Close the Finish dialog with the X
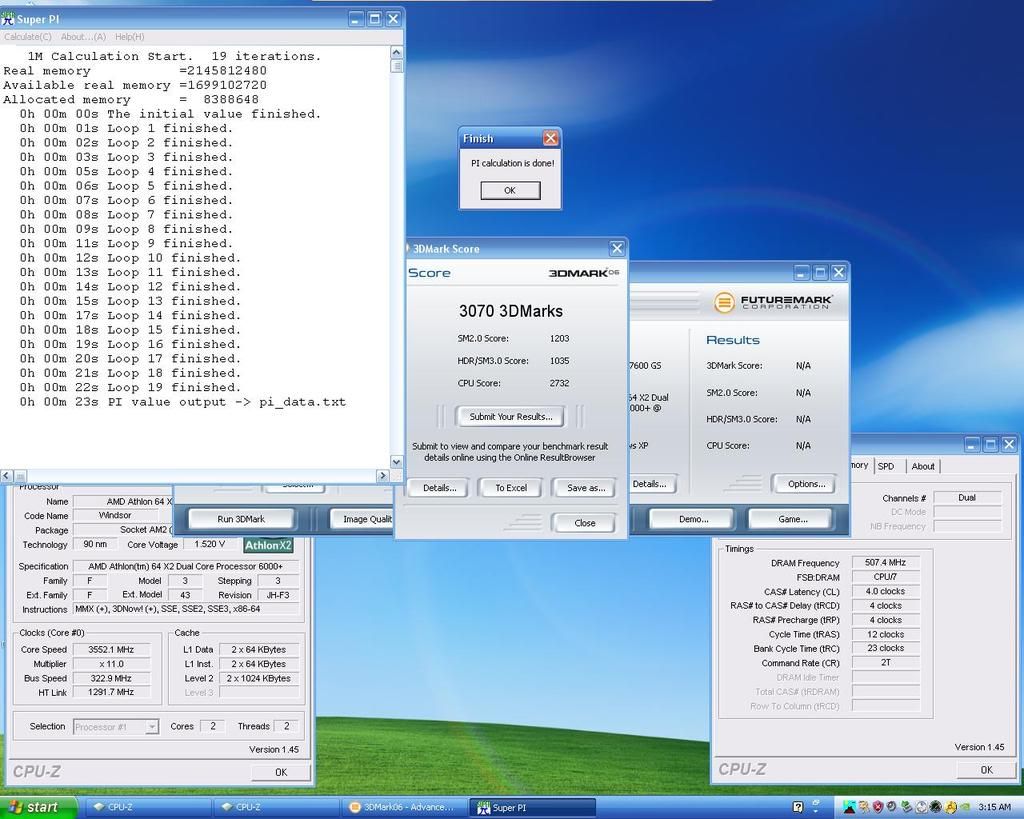Image resolution: width=1024 pixels, height=819 pixels. pos(551,138)
